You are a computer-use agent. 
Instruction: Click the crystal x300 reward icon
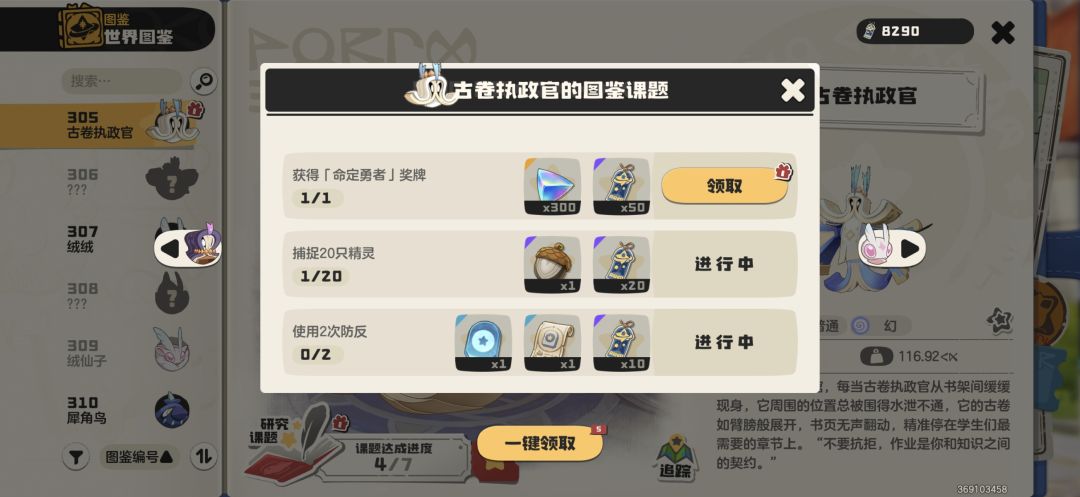(552, 187)
